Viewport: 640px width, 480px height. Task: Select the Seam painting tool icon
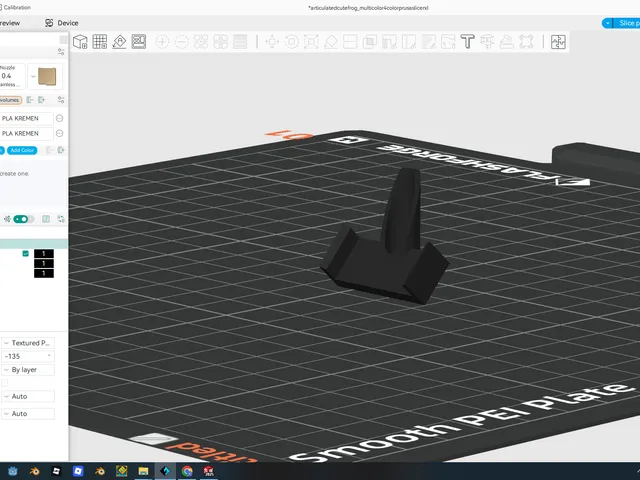click(x=409, y=42)
